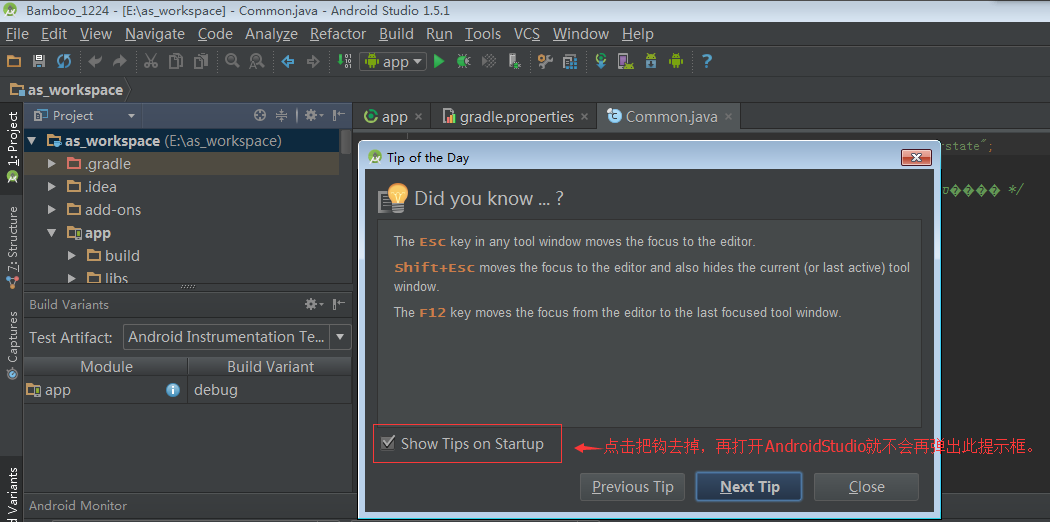Screen dimensions: 1050x522
Task: Click the Cut scissors icon
Action: coord(151,62)
